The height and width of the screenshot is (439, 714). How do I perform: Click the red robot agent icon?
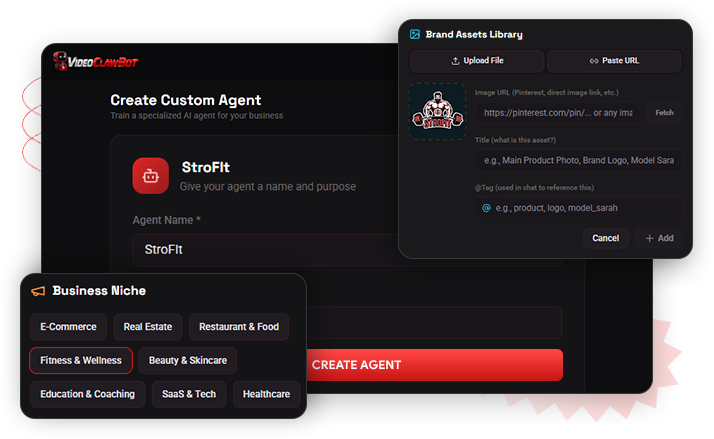[151, 176]
